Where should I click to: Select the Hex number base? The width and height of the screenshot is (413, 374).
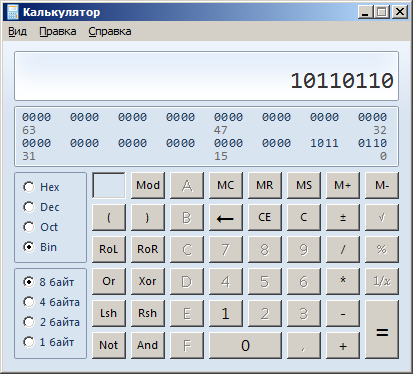pyautogui.click(x=41, y=187)
